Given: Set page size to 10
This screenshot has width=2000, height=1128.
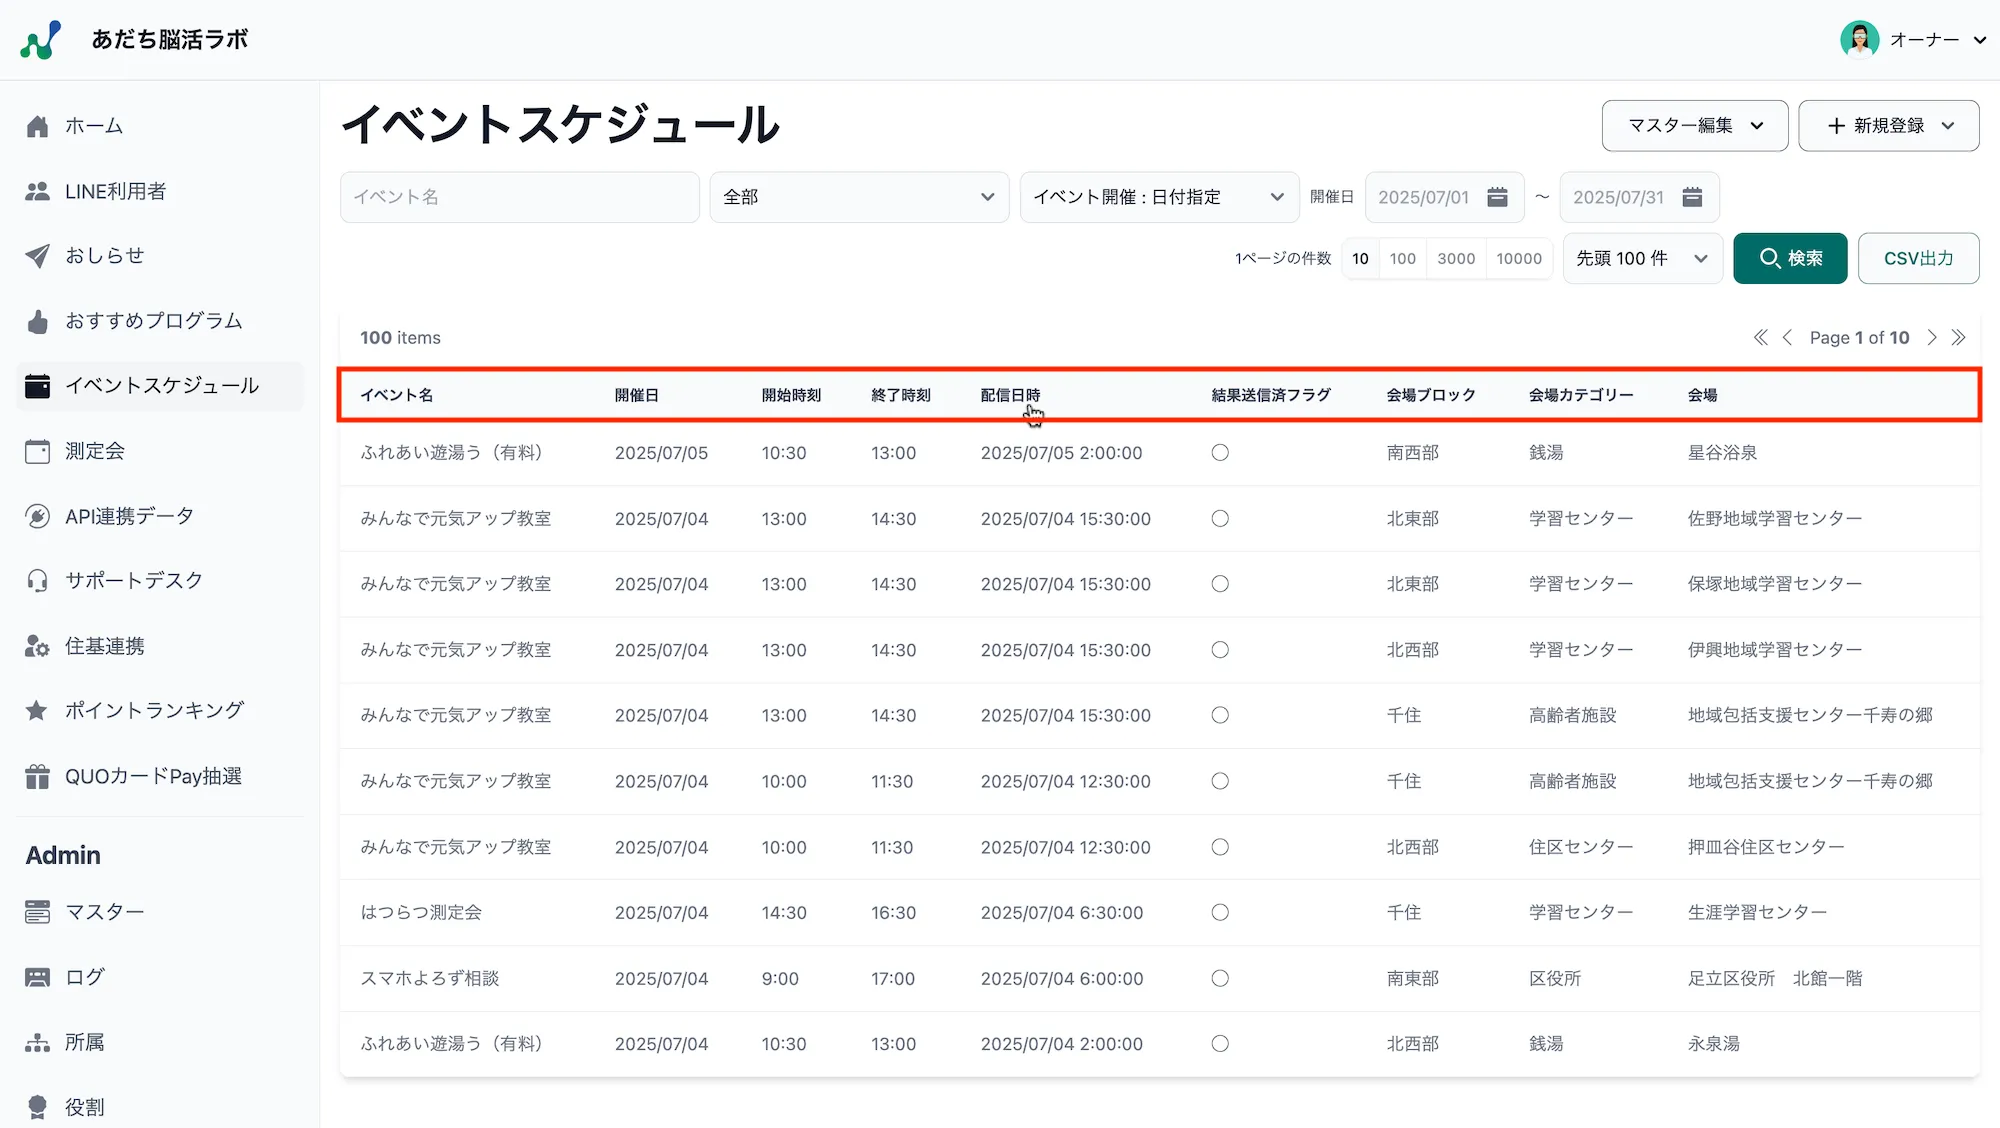Looking at the screenshot, I should click(x=1360, y=258).
